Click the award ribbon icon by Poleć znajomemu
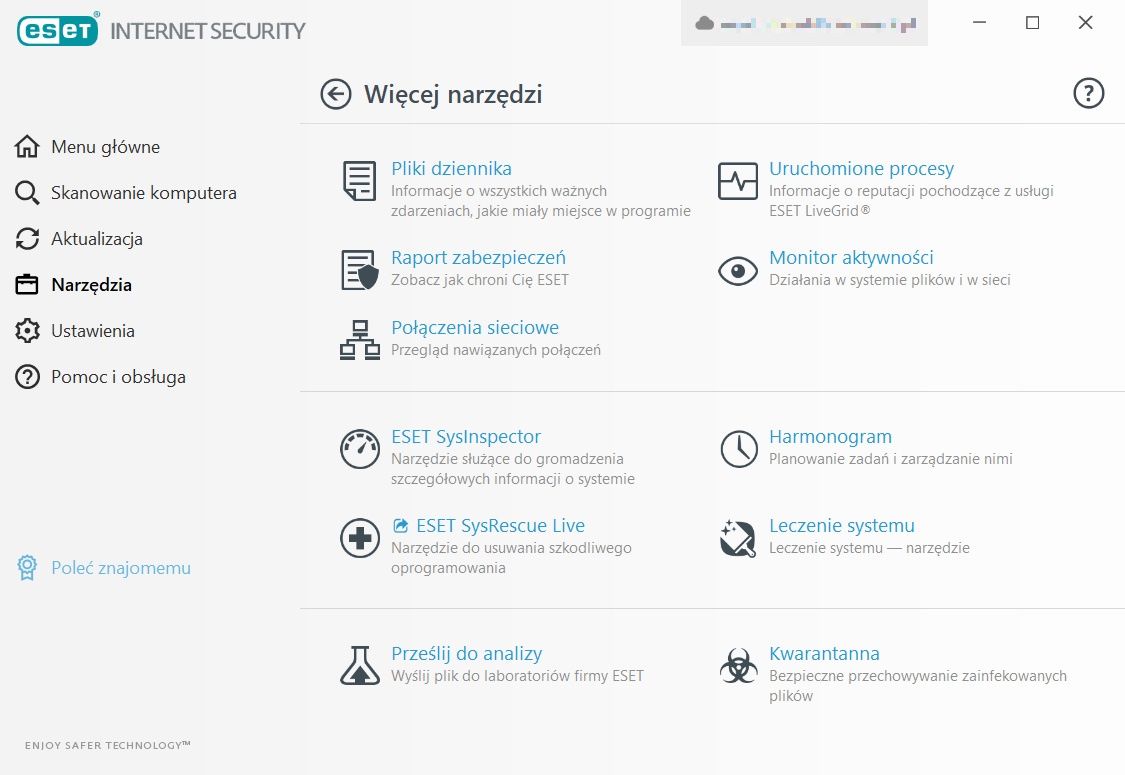 point(27,567)
